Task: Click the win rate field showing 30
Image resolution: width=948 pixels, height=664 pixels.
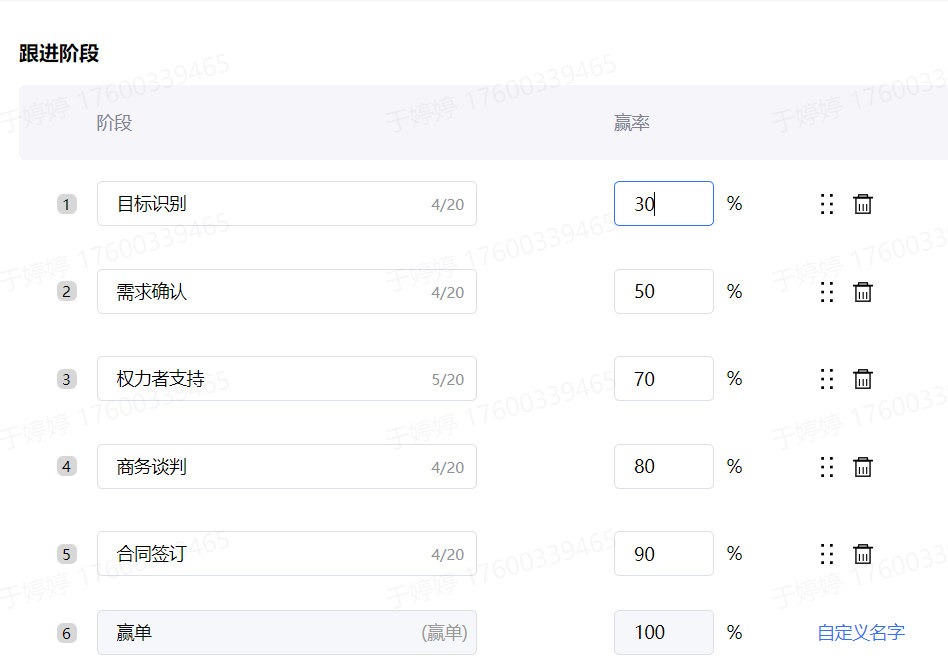Action: point(663,204)
